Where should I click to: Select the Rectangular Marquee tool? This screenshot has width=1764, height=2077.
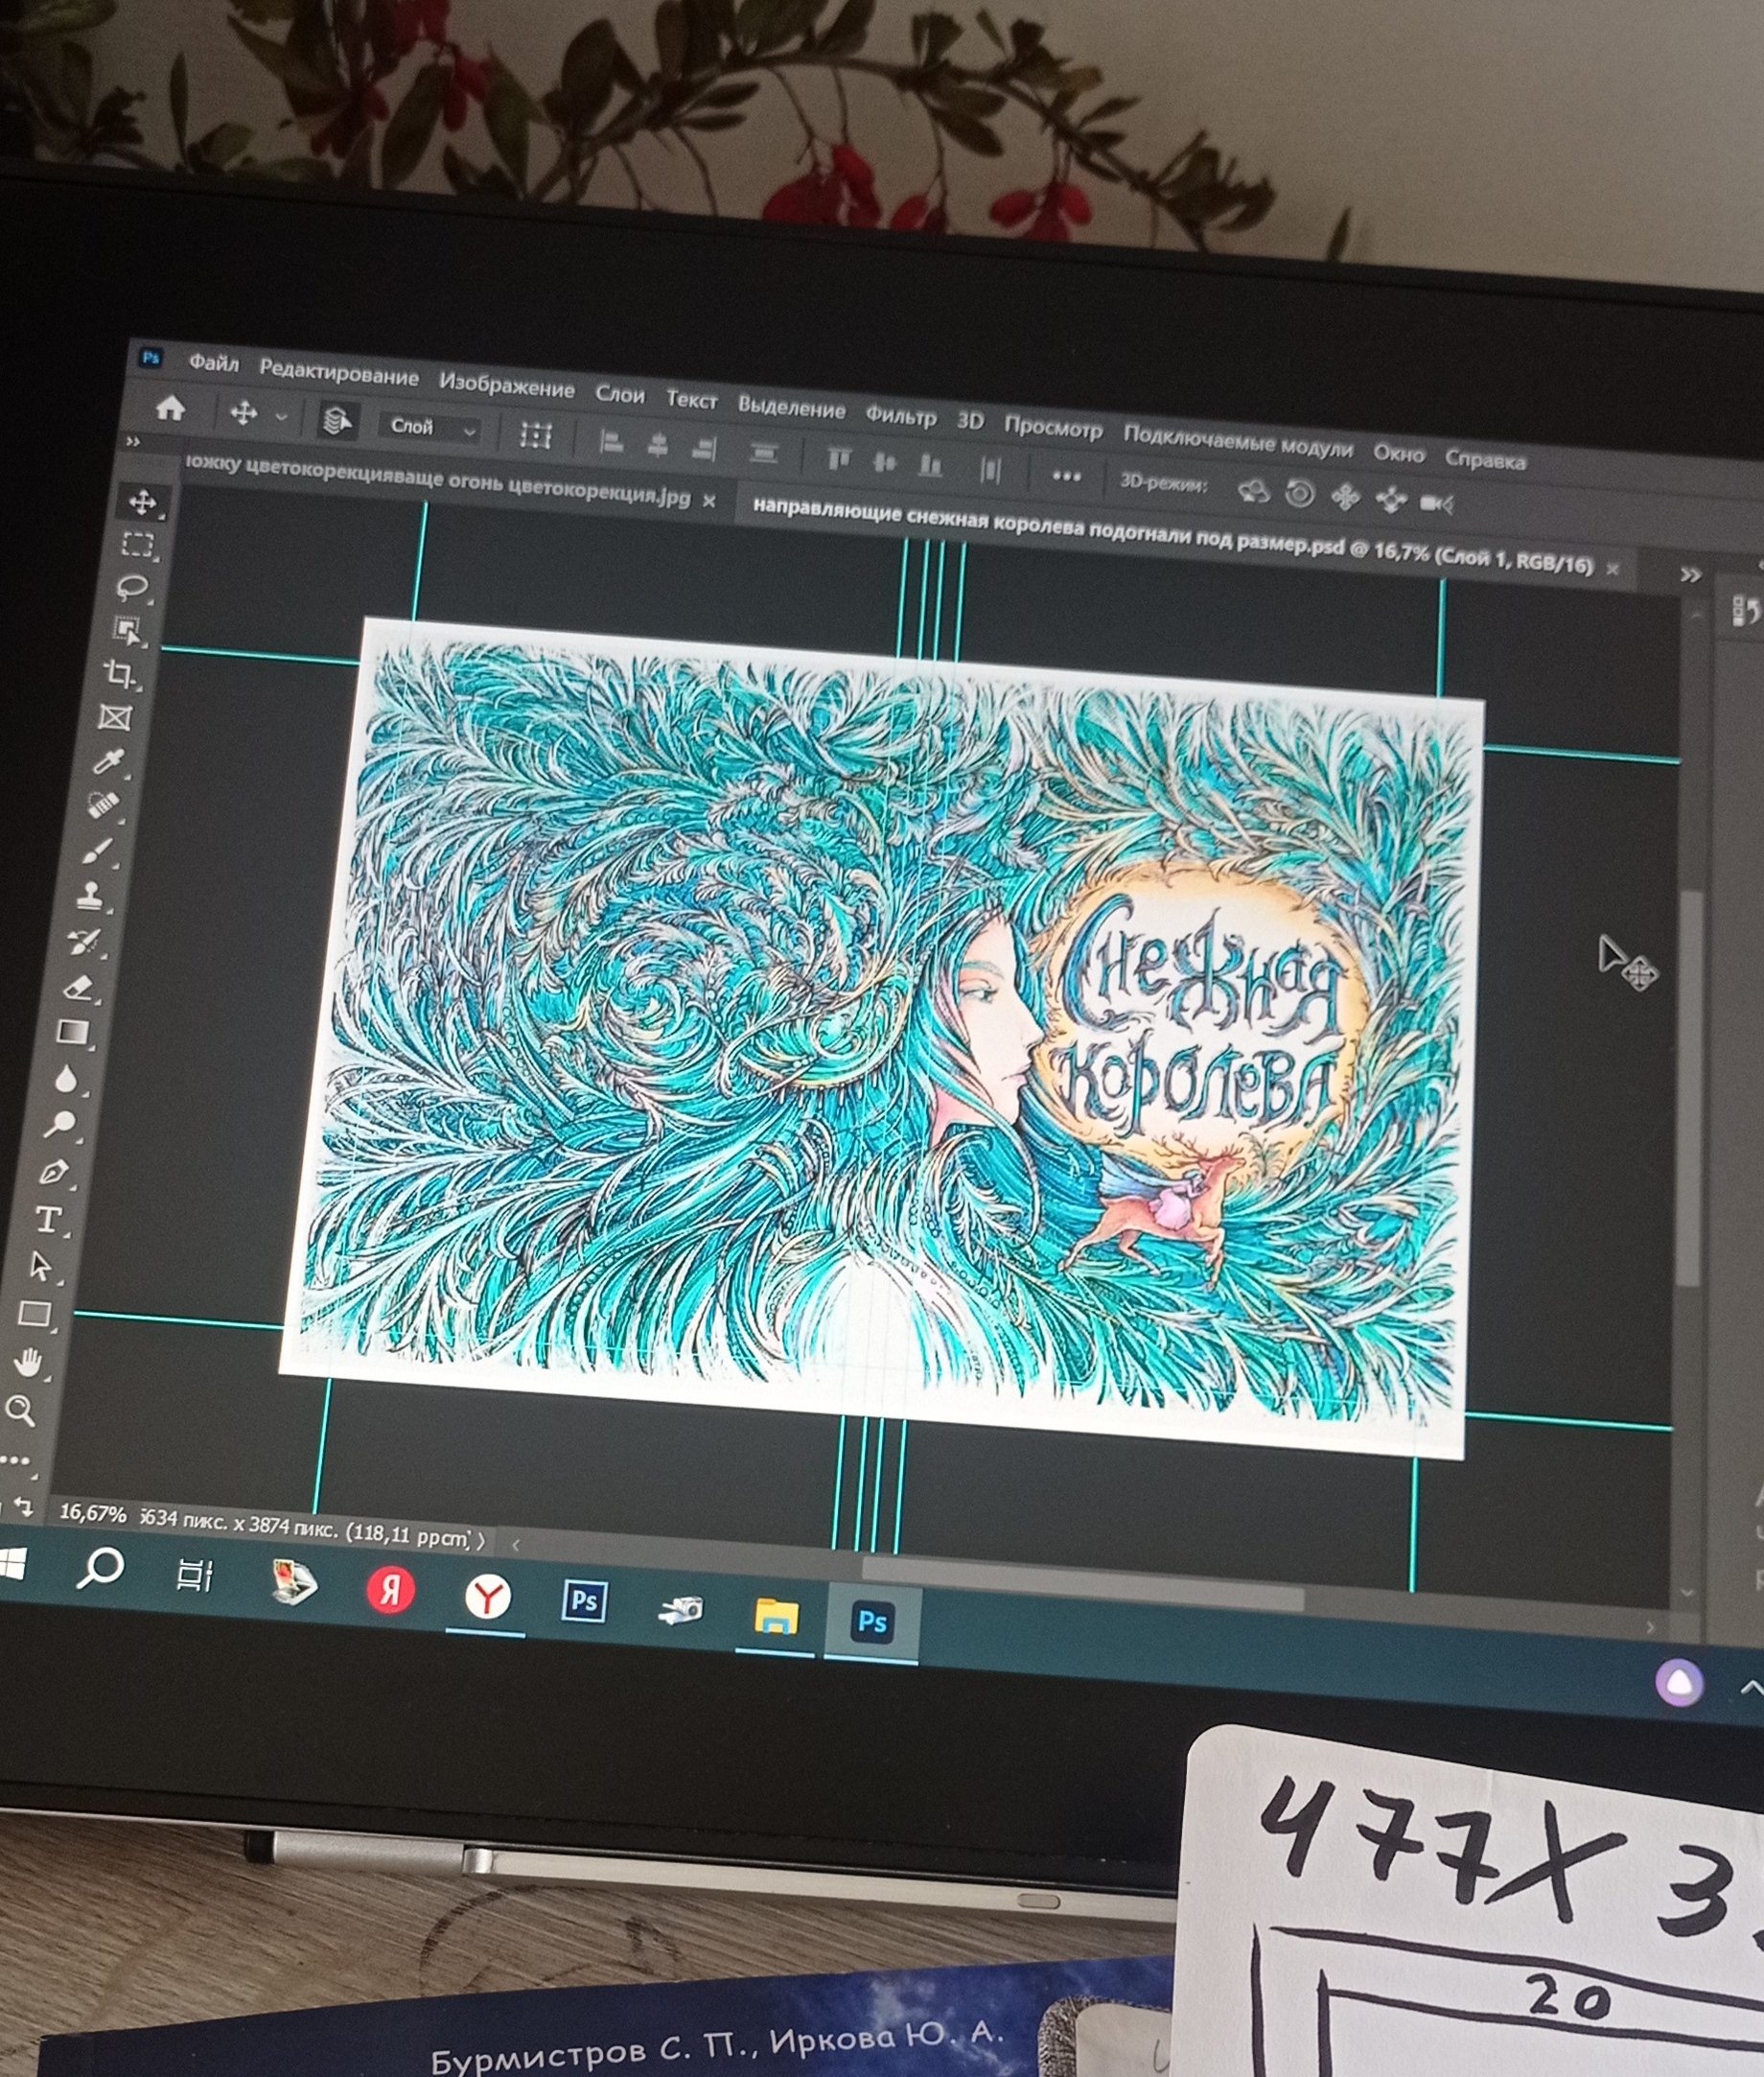pyautogui.click(x=137, y=544)
